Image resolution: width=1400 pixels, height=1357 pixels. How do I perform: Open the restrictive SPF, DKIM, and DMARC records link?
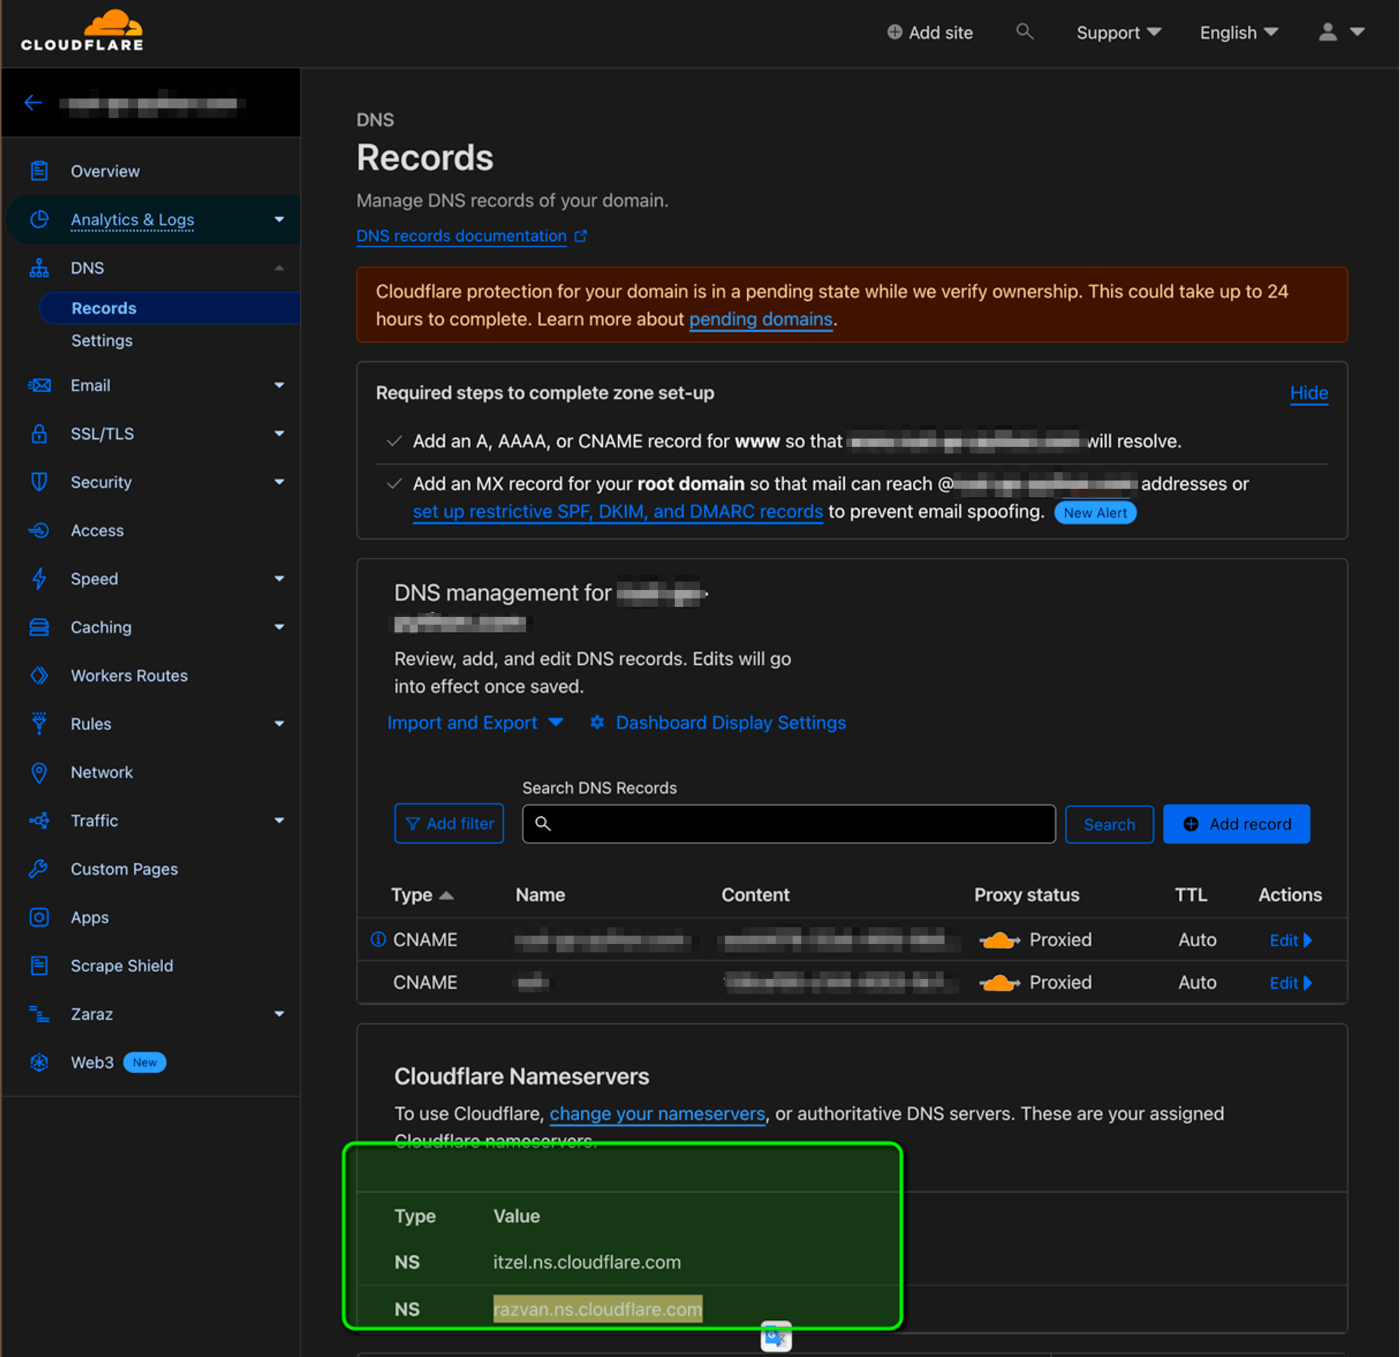(618, 511)
